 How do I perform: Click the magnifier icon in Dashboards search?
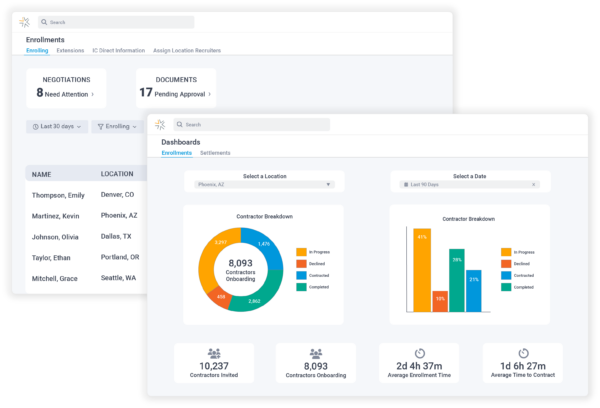[180, 125]
